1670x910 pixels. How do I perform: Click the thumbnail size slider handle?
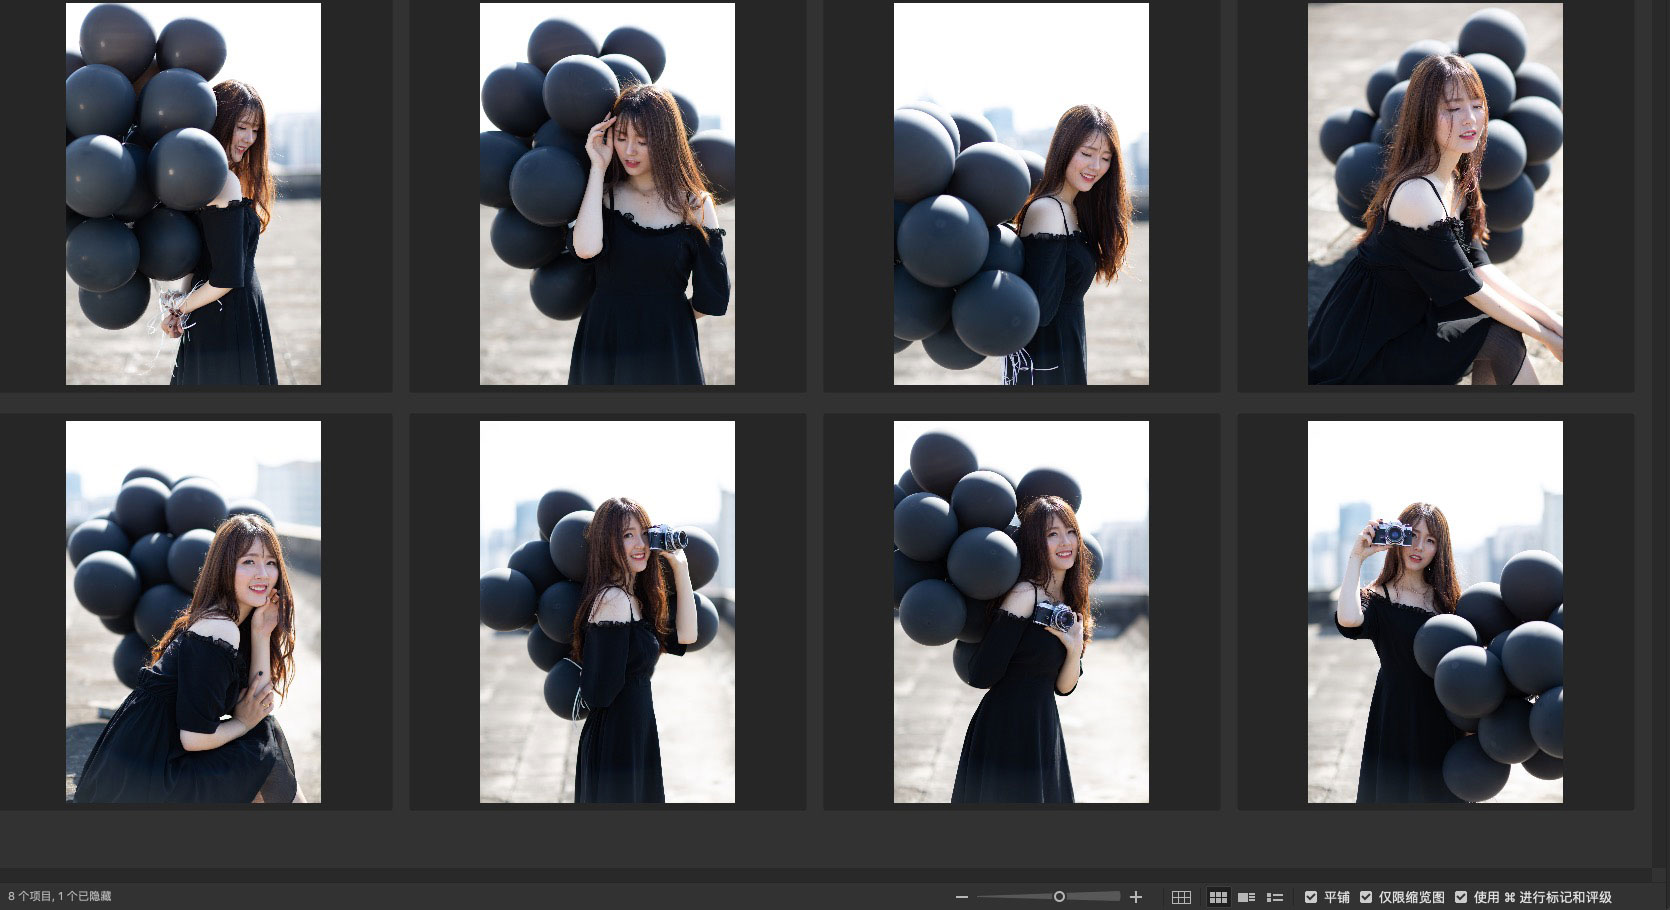point(1059,897)
